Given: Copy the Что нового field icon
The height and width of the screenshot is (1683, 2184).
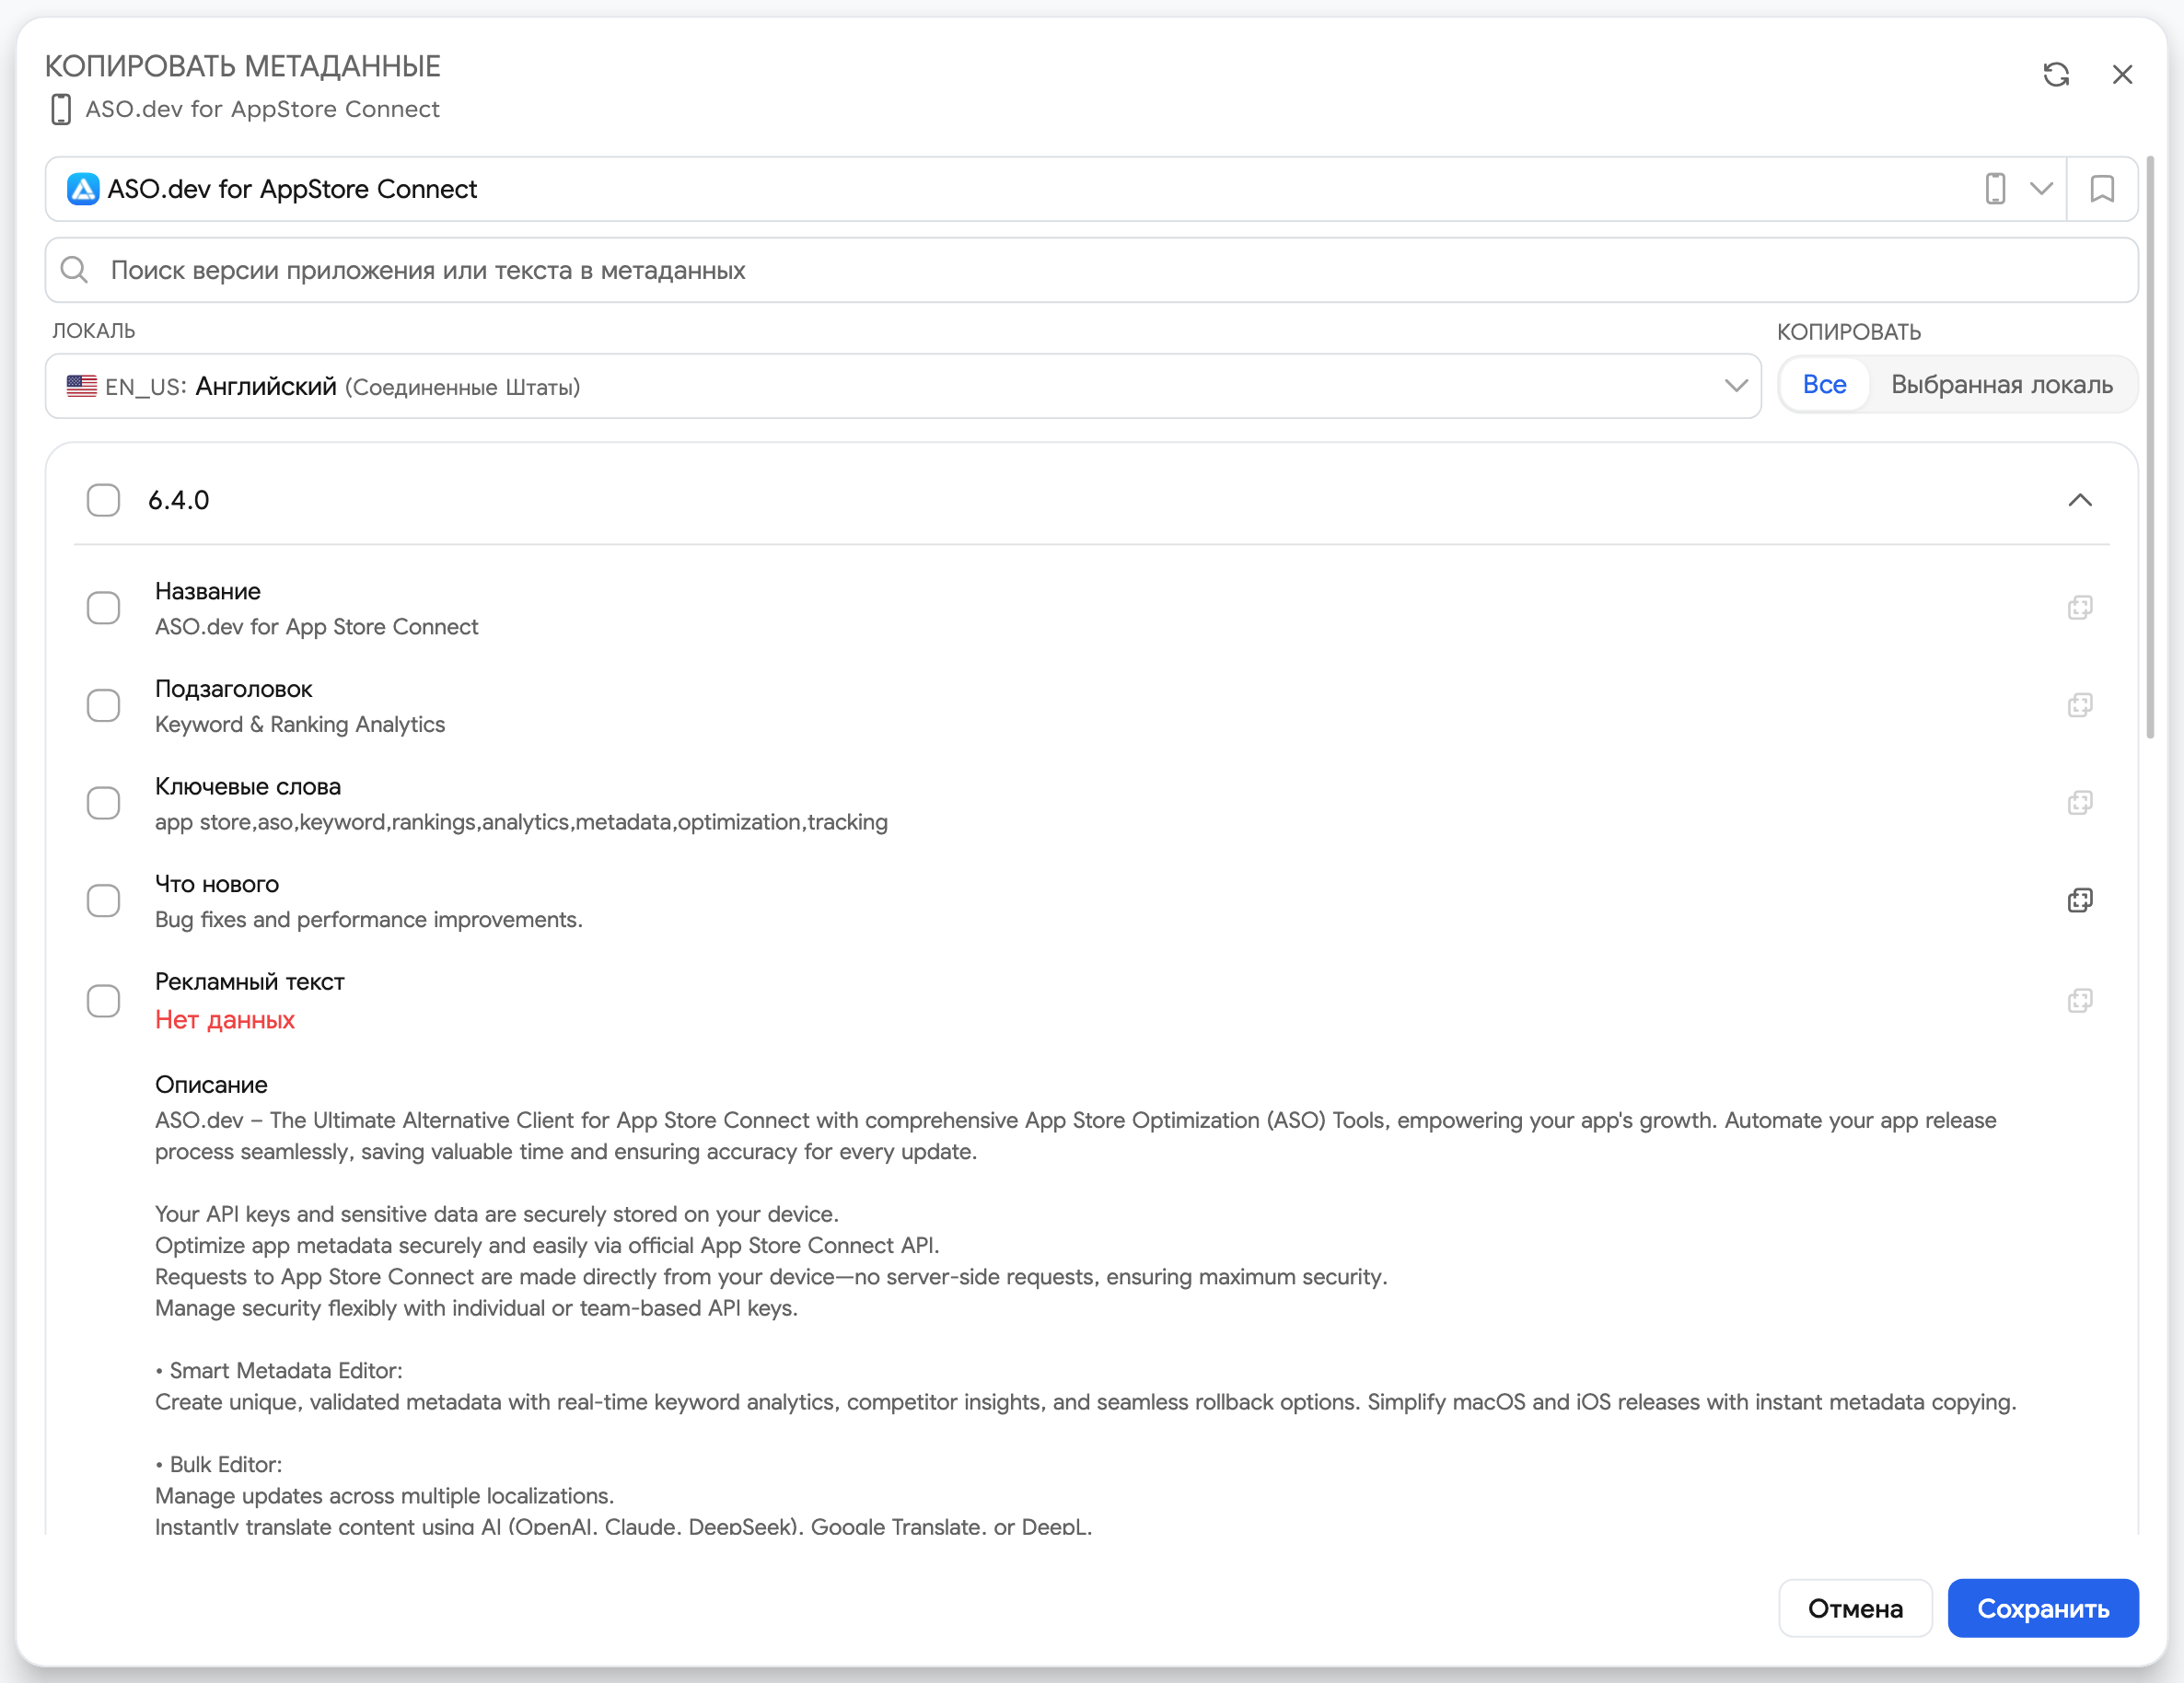Looking at the screenshot, I should click(x=2080, y=901).
